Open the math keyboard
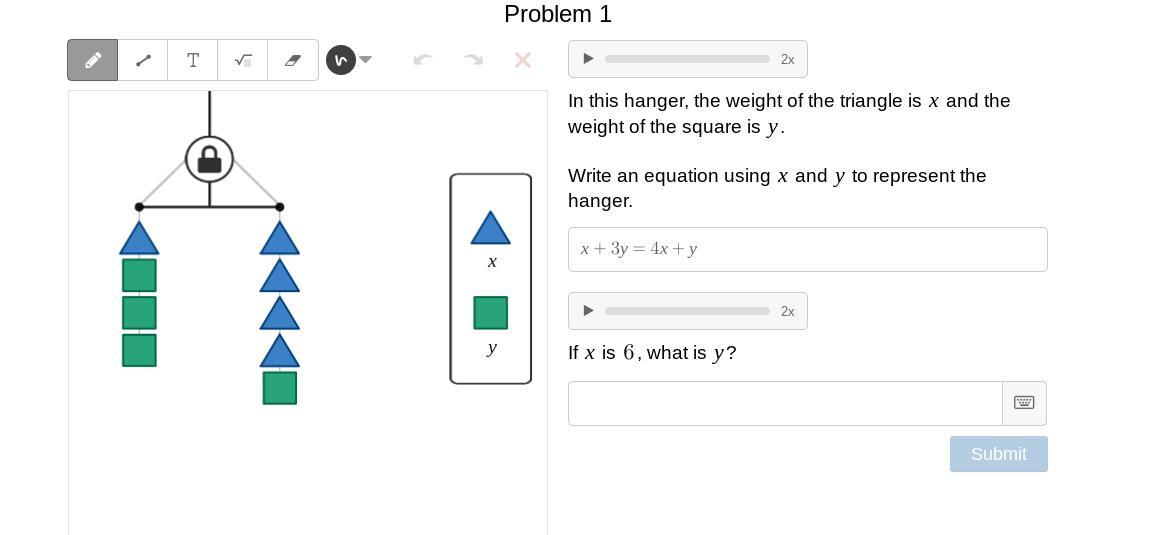The height and width of the screenshot is (535, 1153). point(1024,403)
